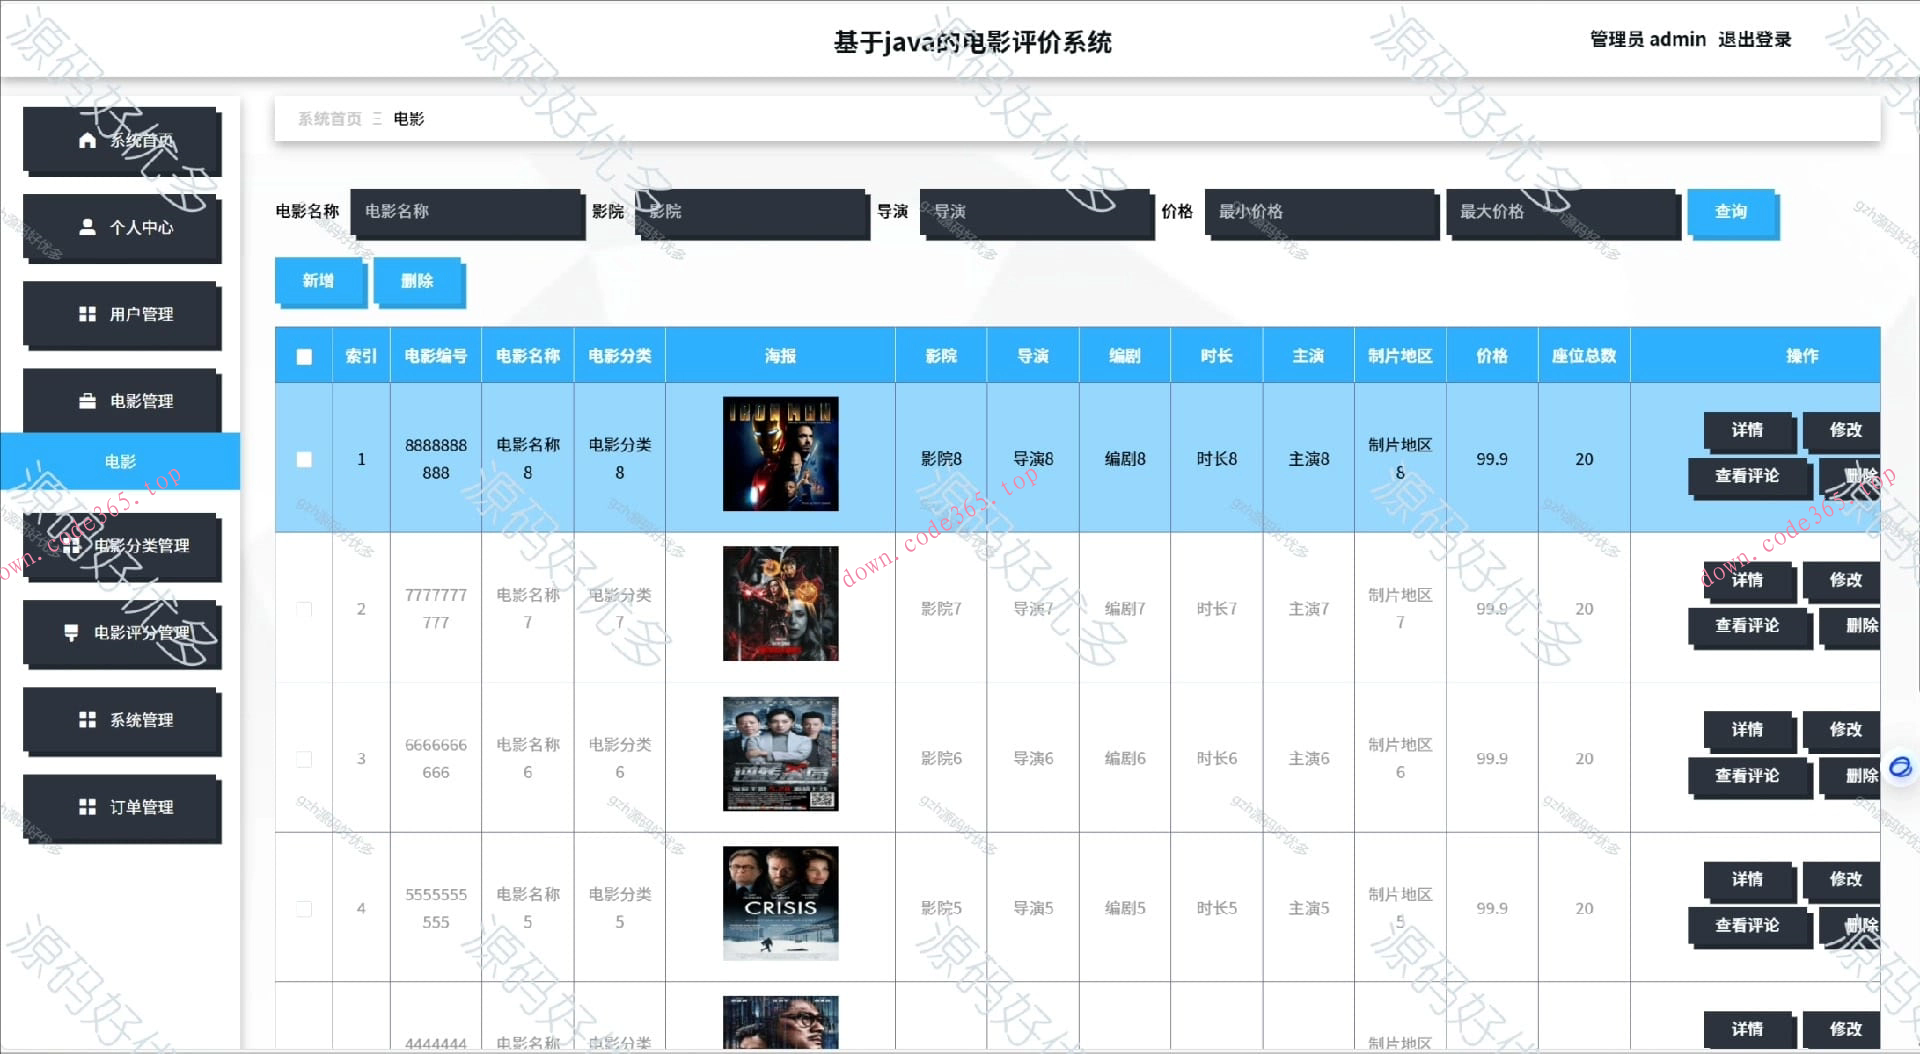Check the checkbox for movie 5555555555

point(304,909)
